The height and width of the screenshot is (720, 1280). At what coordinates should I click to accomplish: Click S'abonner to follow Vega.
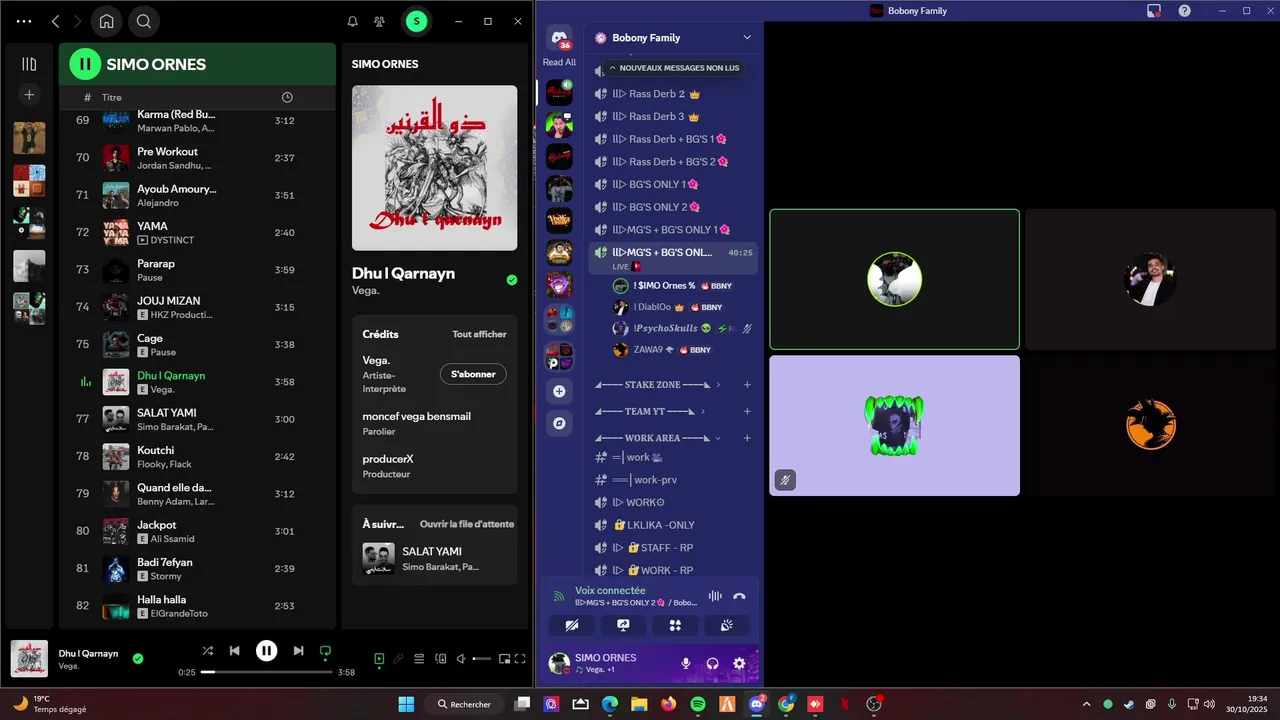[473, 374]
